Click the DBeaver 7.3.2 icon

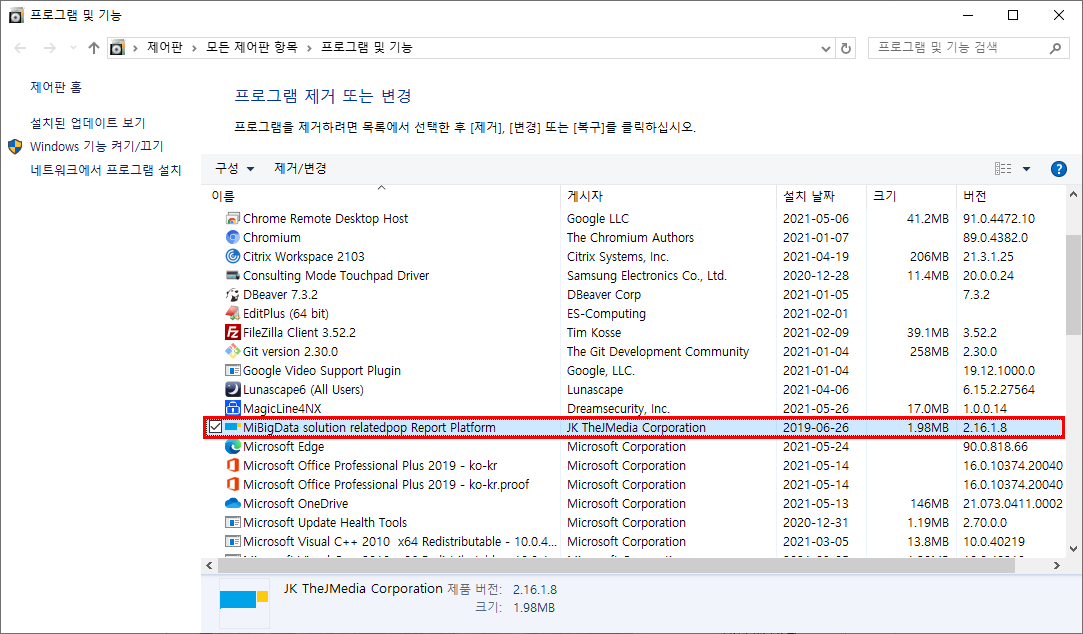pyautogui.click(x=233, y=294)
